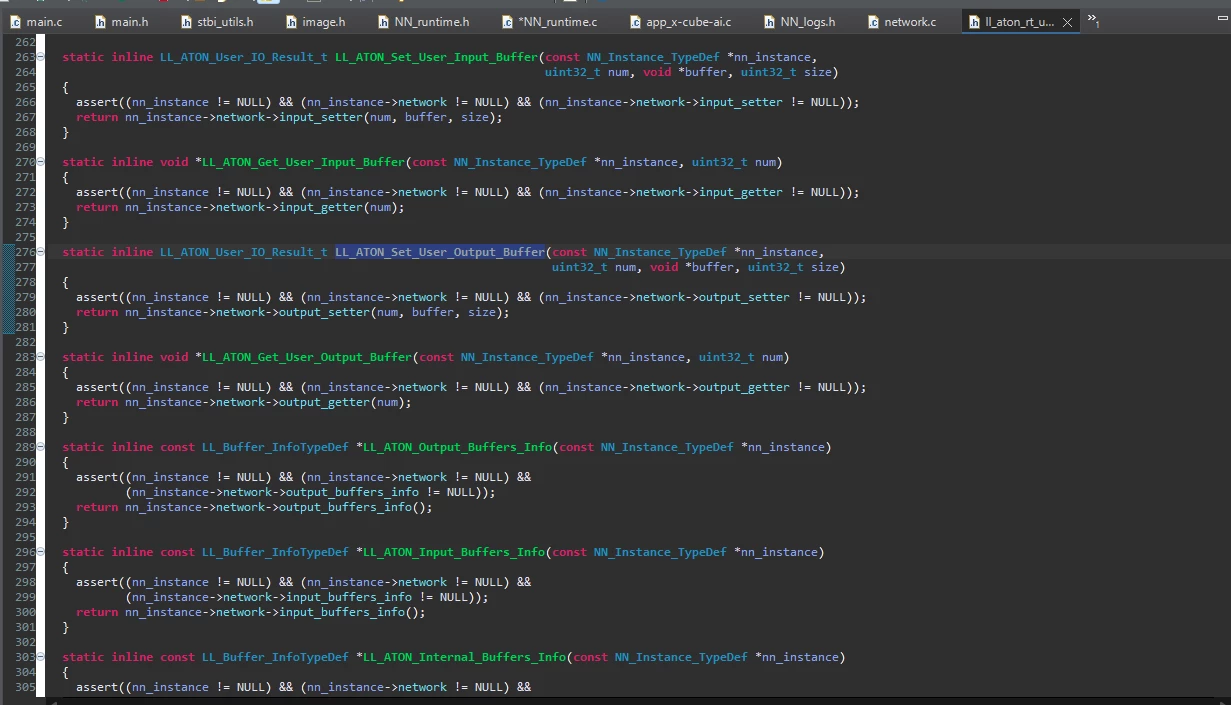Open the app_x-cube-ai.c tab

coord(679,22)
